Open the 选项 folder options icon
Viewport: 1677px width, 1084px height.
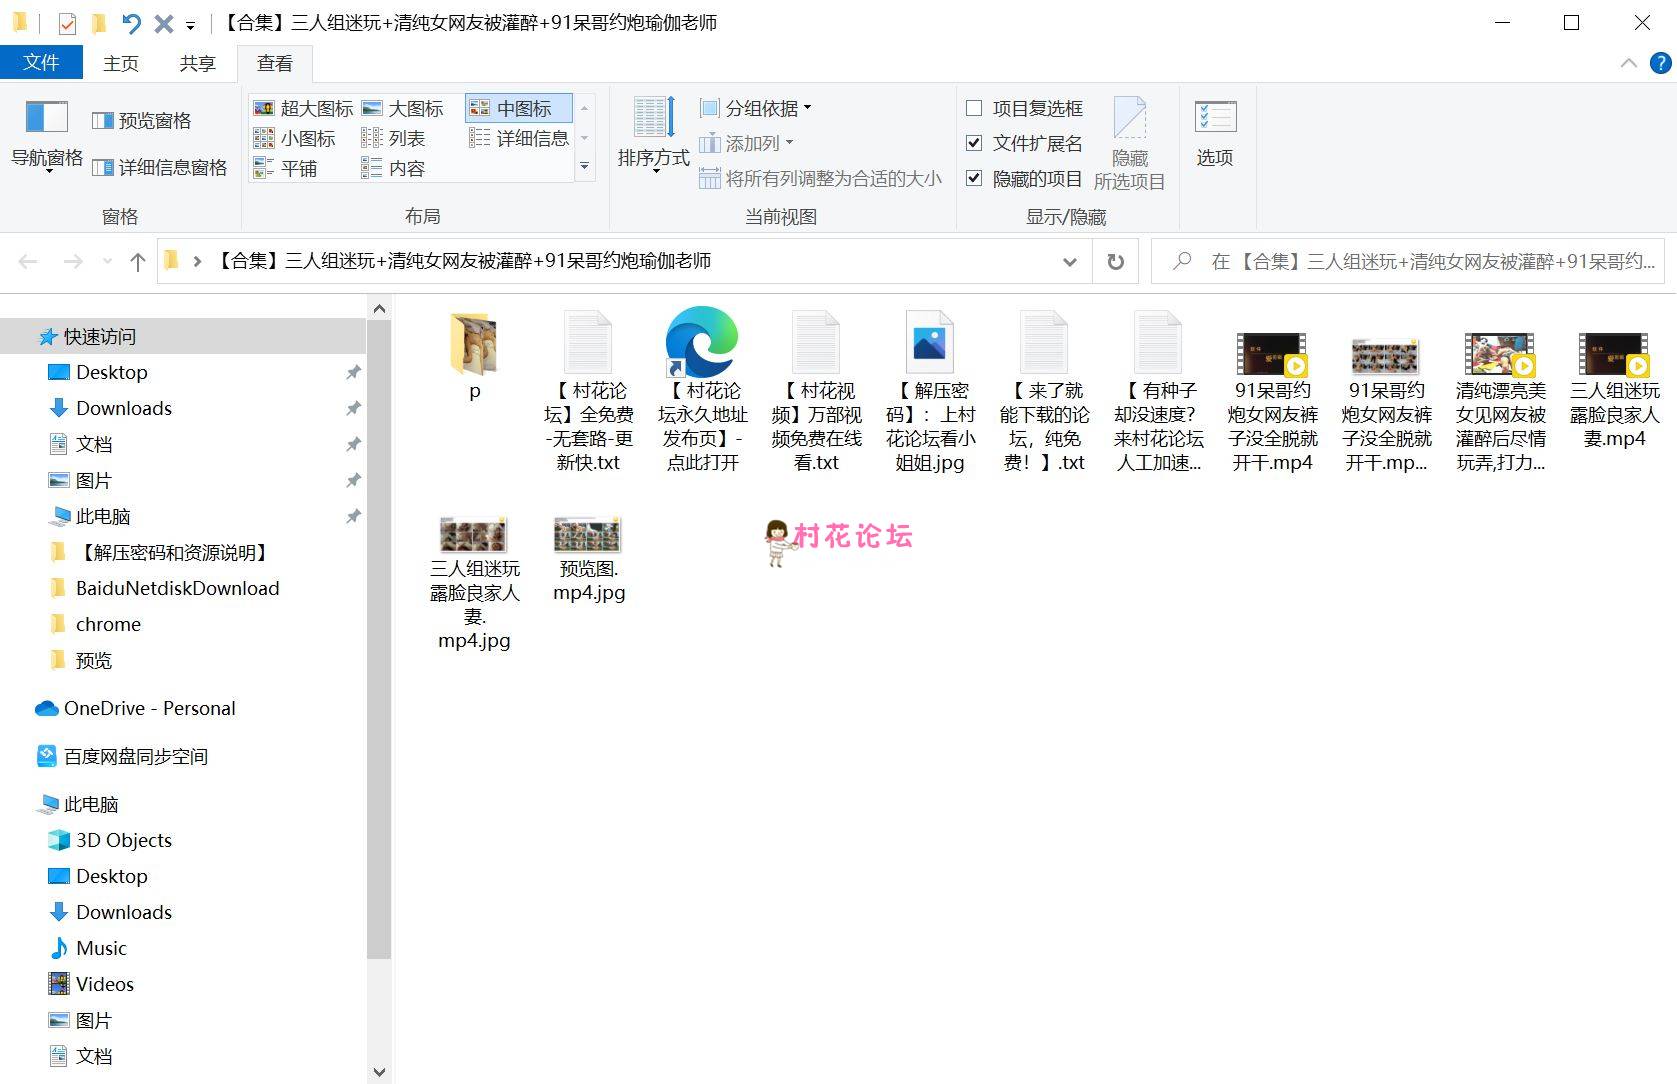coord(1215,118)
